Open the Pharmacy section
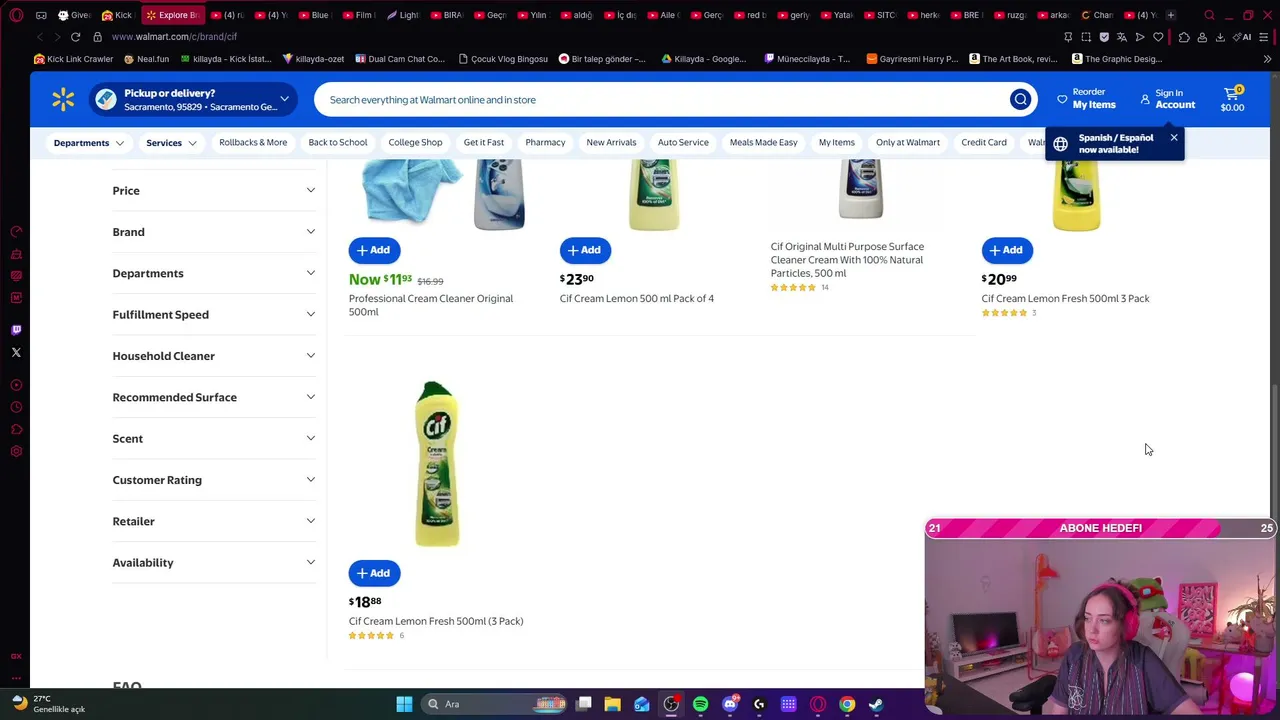 click(x=545, y=142)
